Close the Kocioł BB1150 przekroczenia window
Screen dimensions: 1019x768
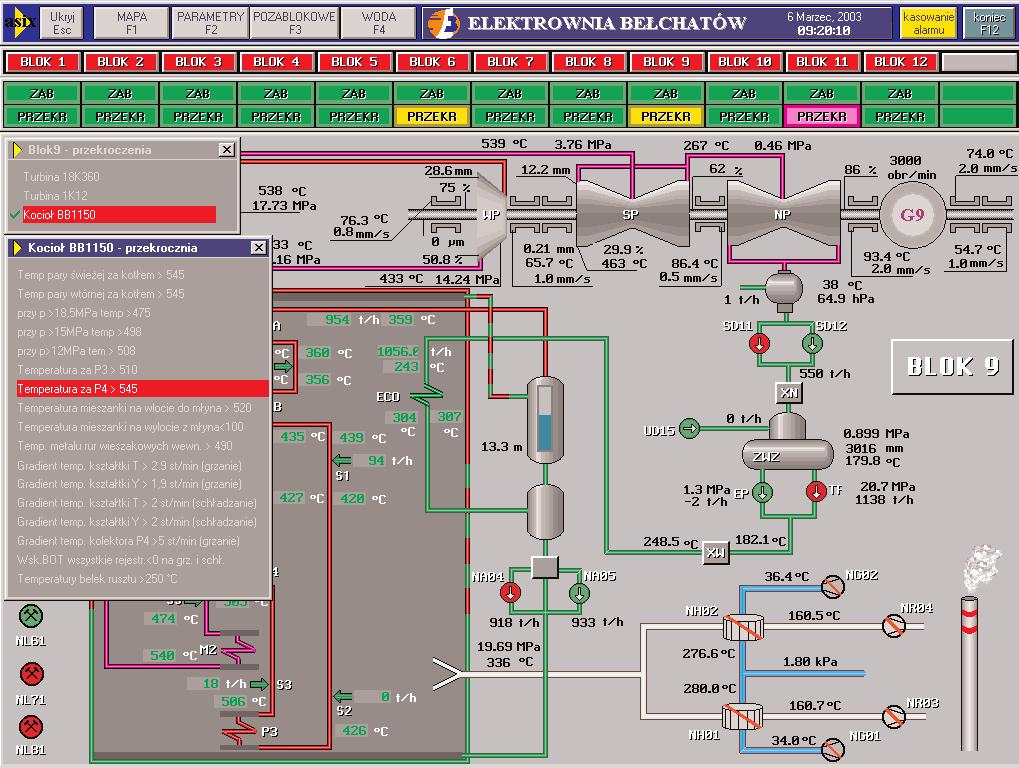click(259, 248)
